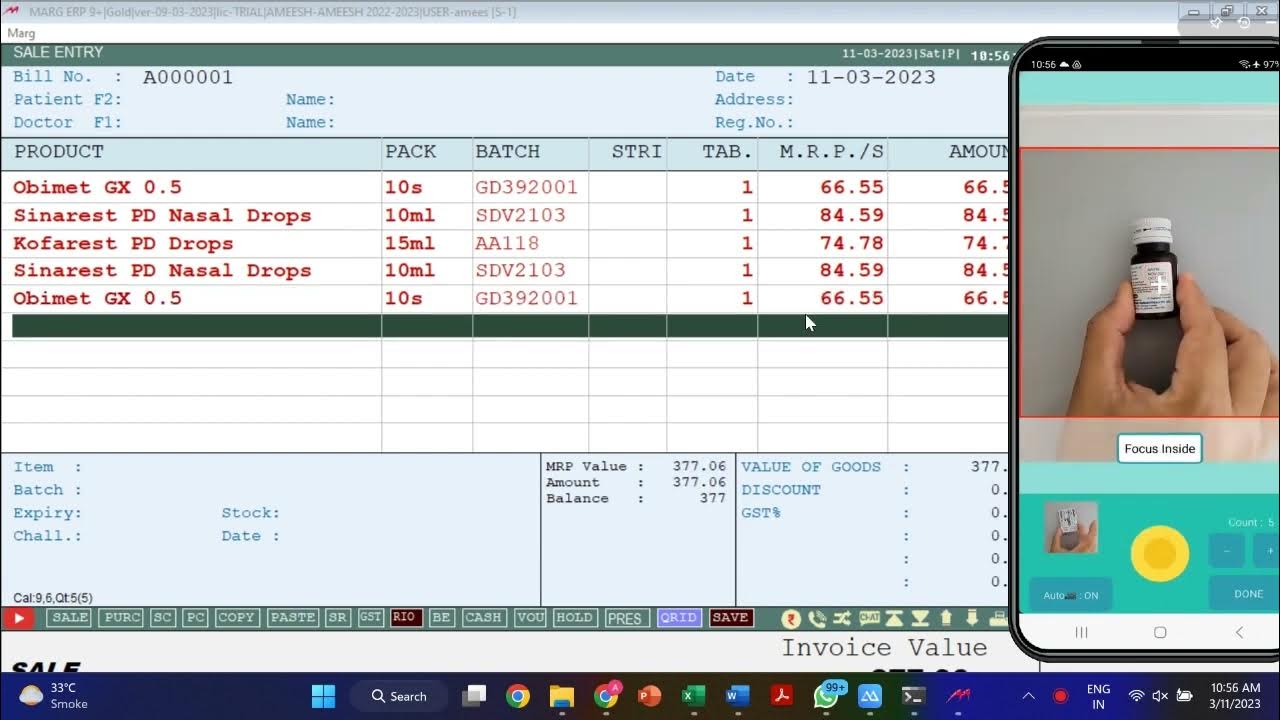The height and width of the screenshot is (720, 1280).
Task: Click the down arrow icon in toolbar
Action: point(972,618)
